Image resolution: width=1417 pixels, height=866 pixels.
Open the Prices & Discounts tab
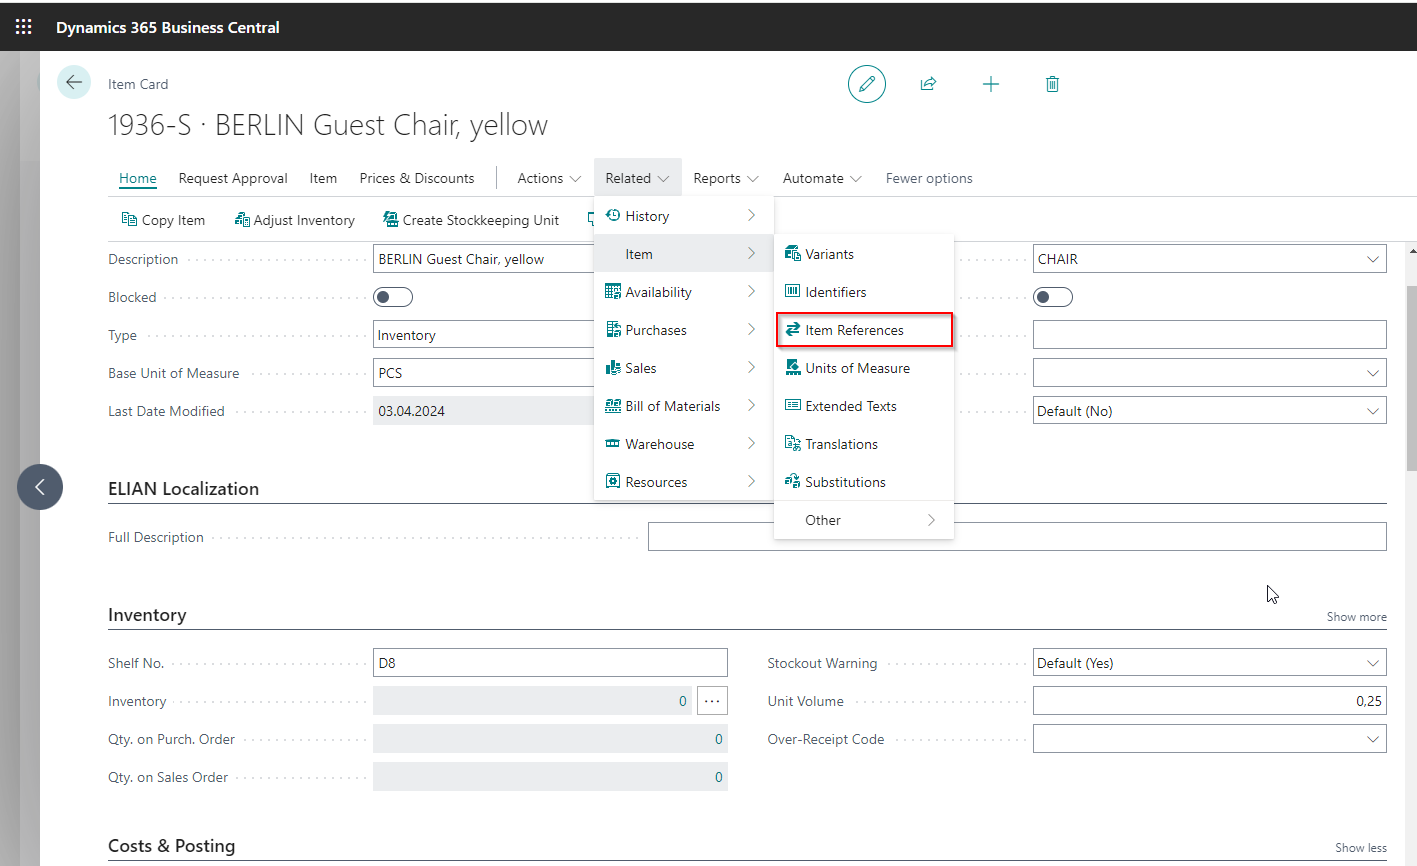point(417,178)
